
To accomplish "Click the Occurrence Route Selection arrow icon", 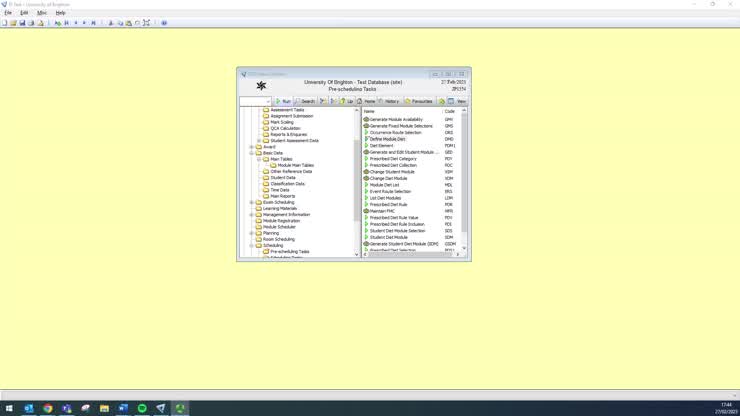I will (366, 133).
